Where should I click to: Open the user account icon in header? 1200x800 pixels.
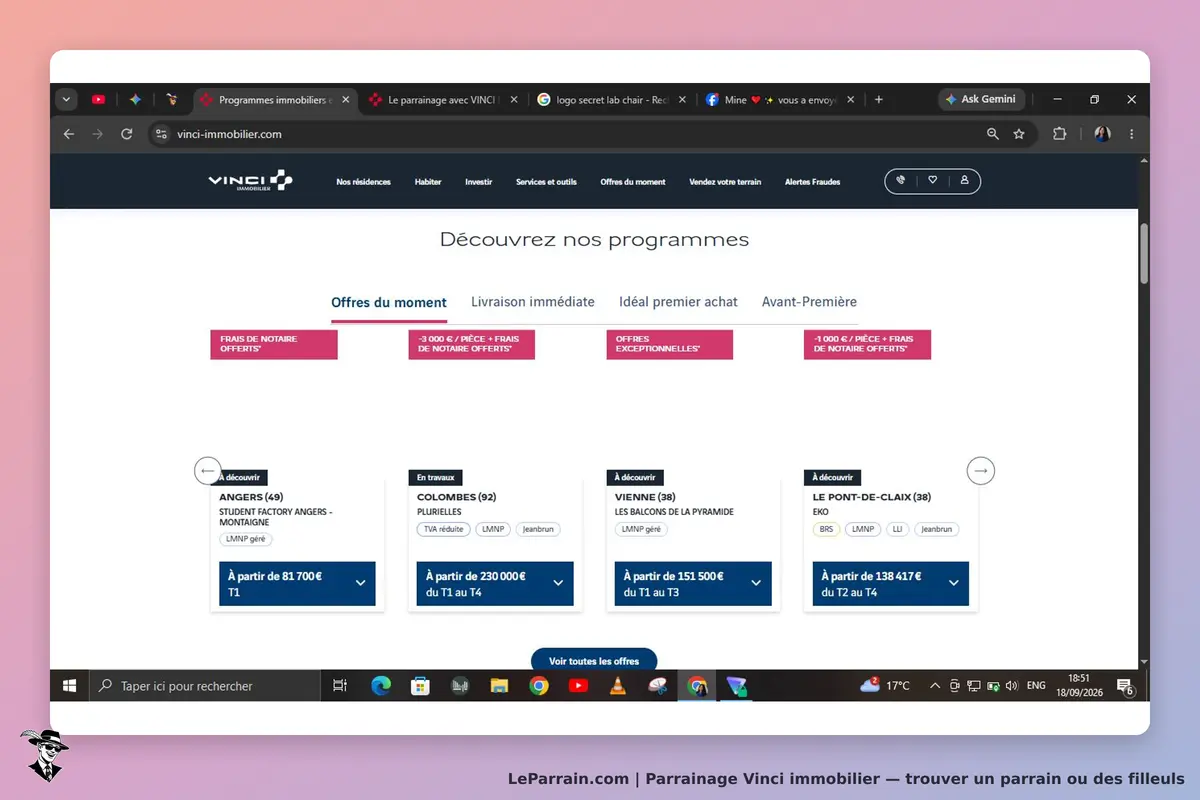pos(964,181)
